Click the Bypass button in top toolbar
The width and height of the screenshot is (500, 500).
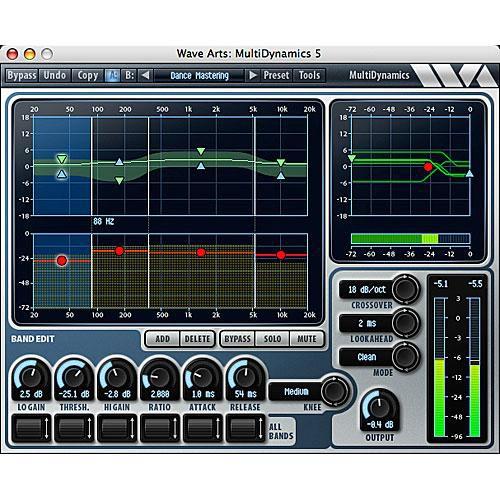(x=22, y=75)
